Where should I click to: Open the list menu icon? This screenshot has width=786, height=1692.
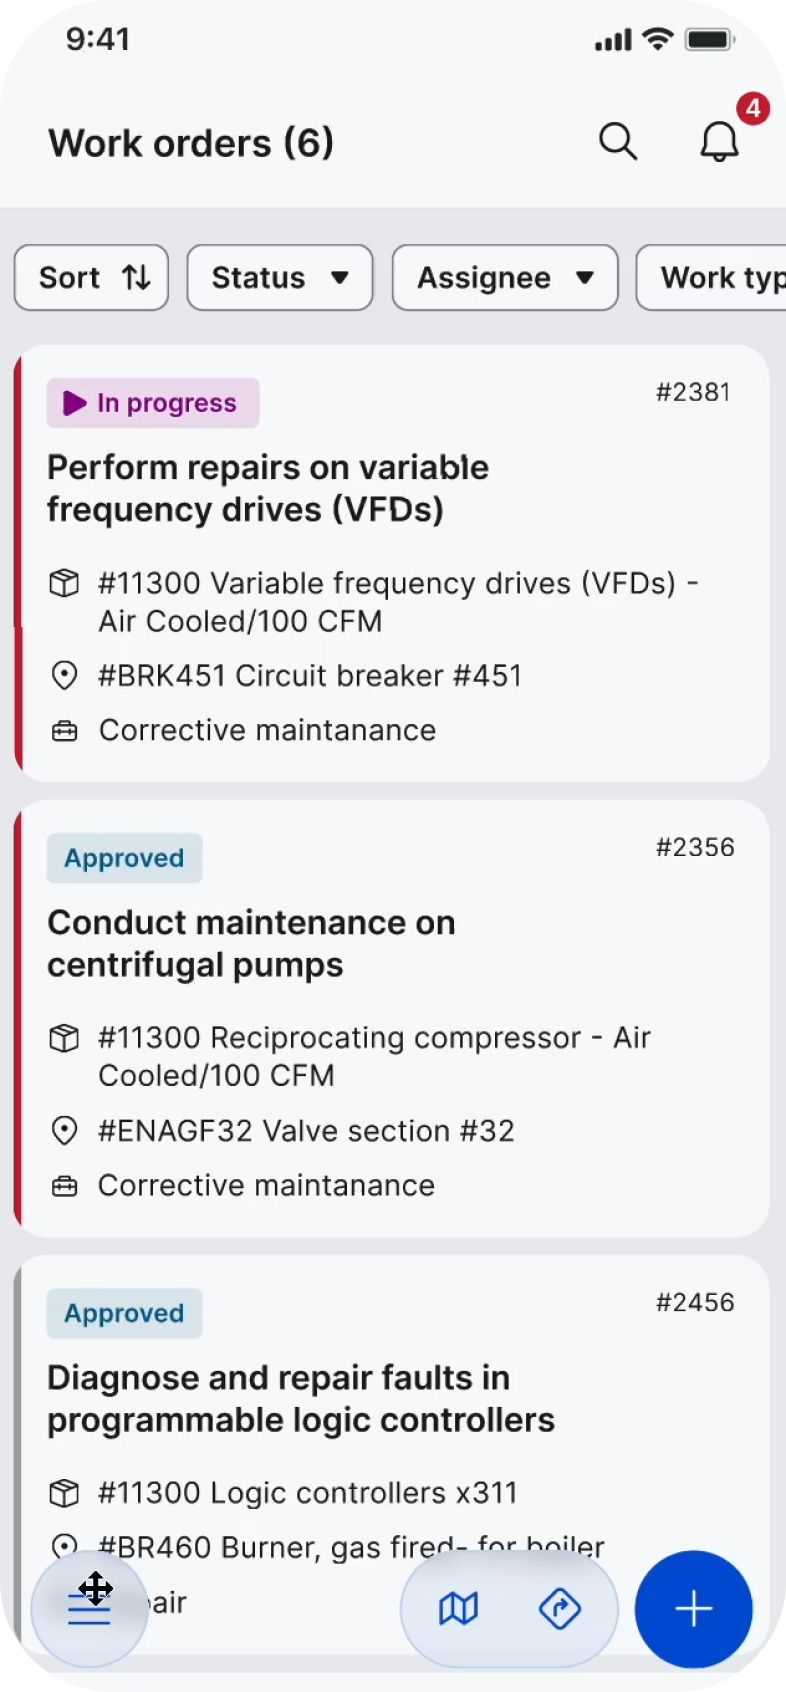89,1608
